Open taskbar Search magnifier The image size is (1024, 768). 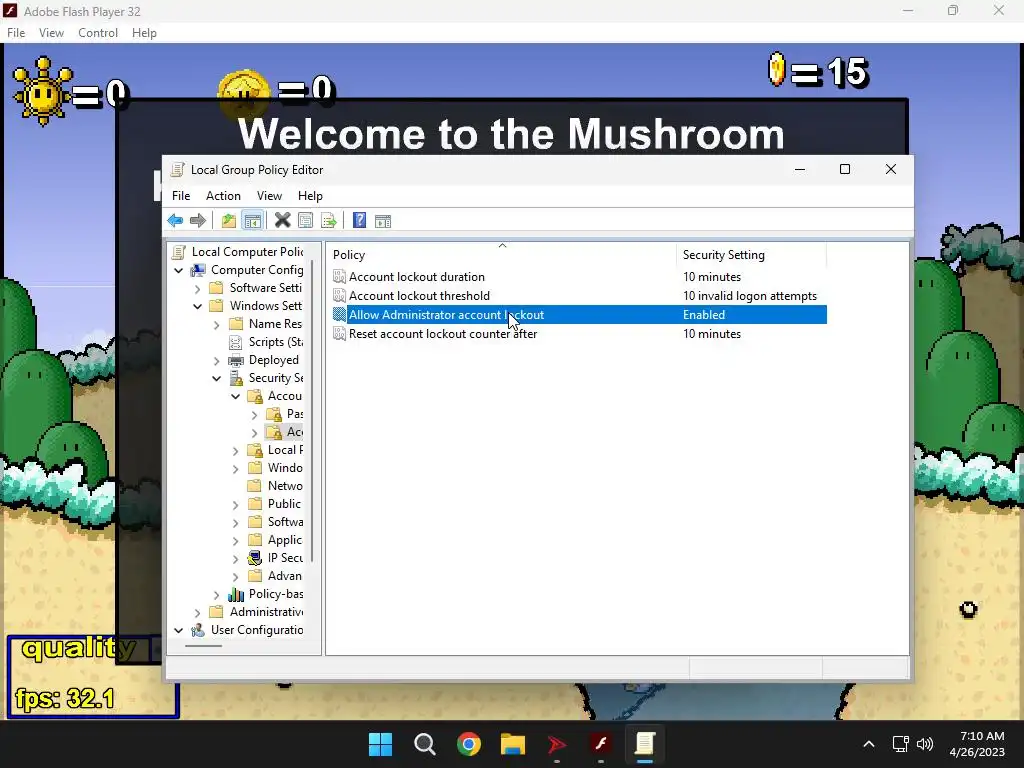(424, 744)
